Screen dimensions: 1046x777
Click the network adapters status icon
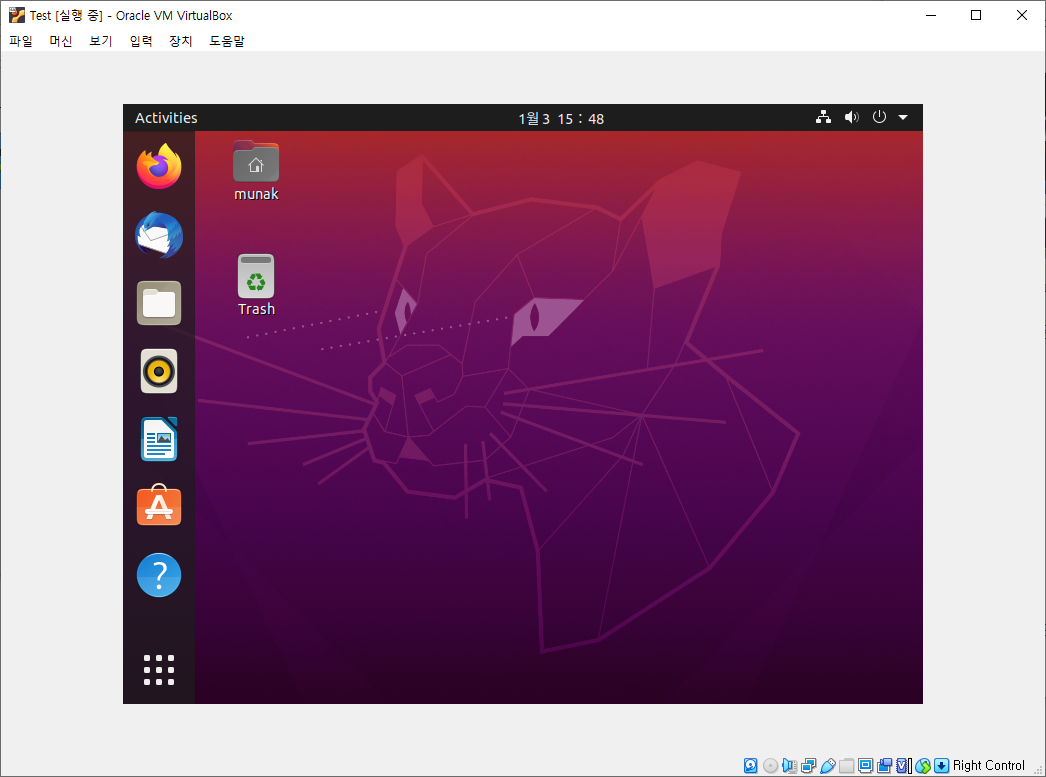pyautogui.click(x=809, y=766)
